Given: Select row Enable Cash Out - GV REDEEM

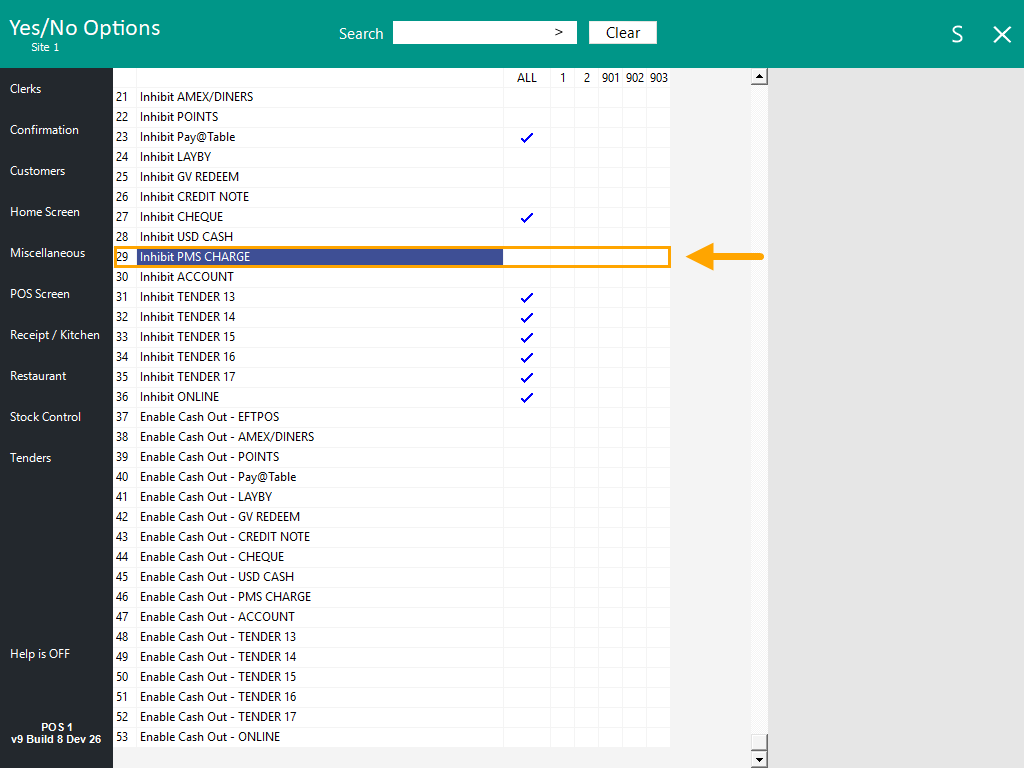Looking at the screenshot, I should [x=392, y=517].
